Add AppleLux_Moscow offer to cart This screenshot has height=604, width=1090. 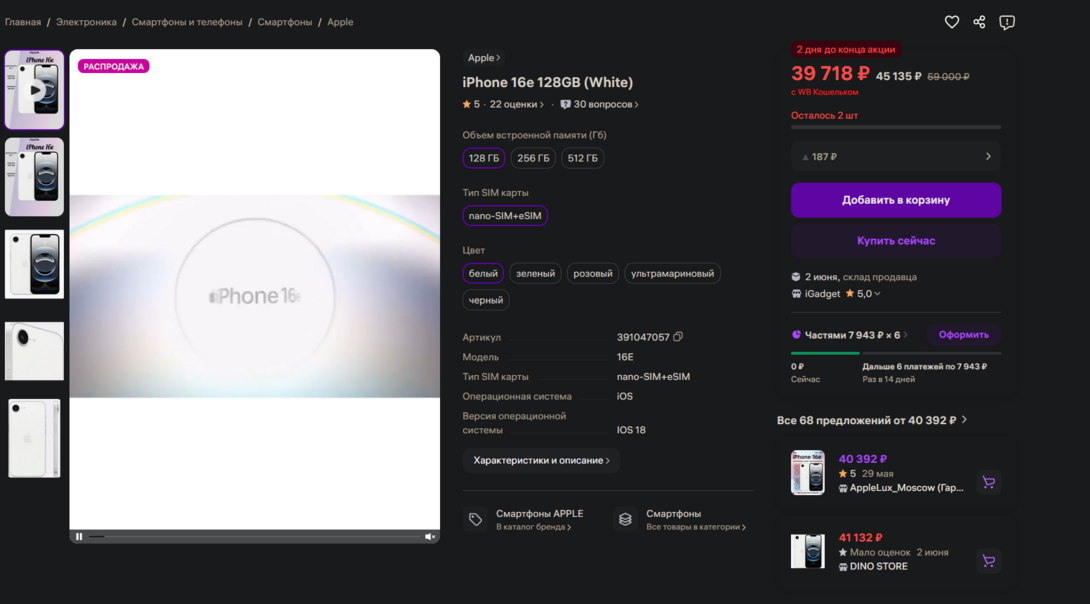(x=988, y=482)
